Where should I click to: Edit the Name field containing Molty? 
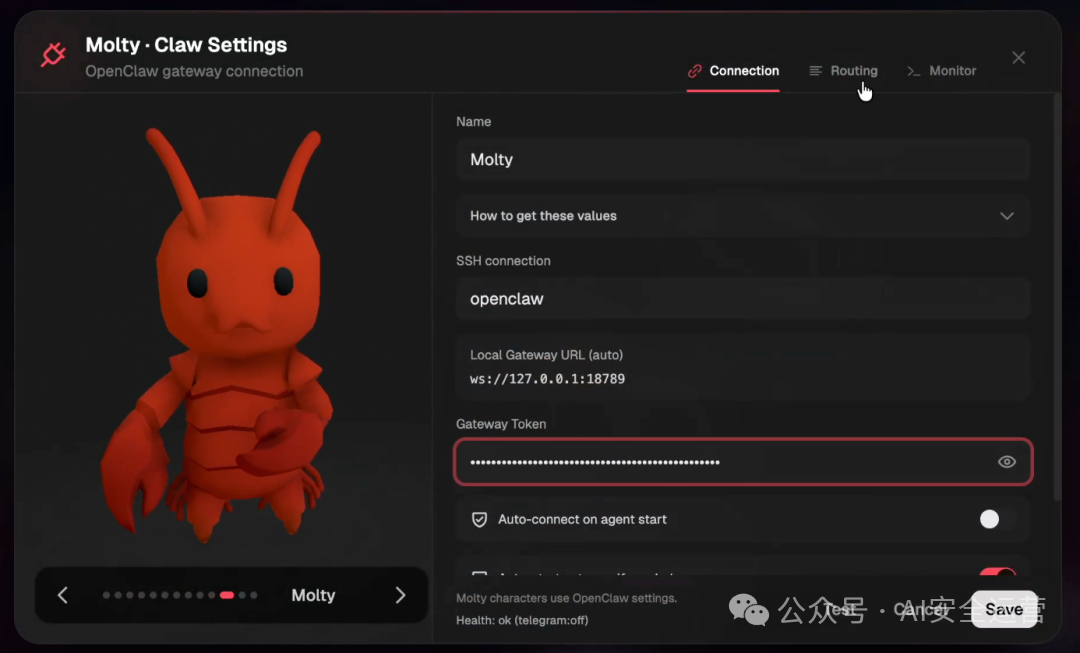[742, 159]
